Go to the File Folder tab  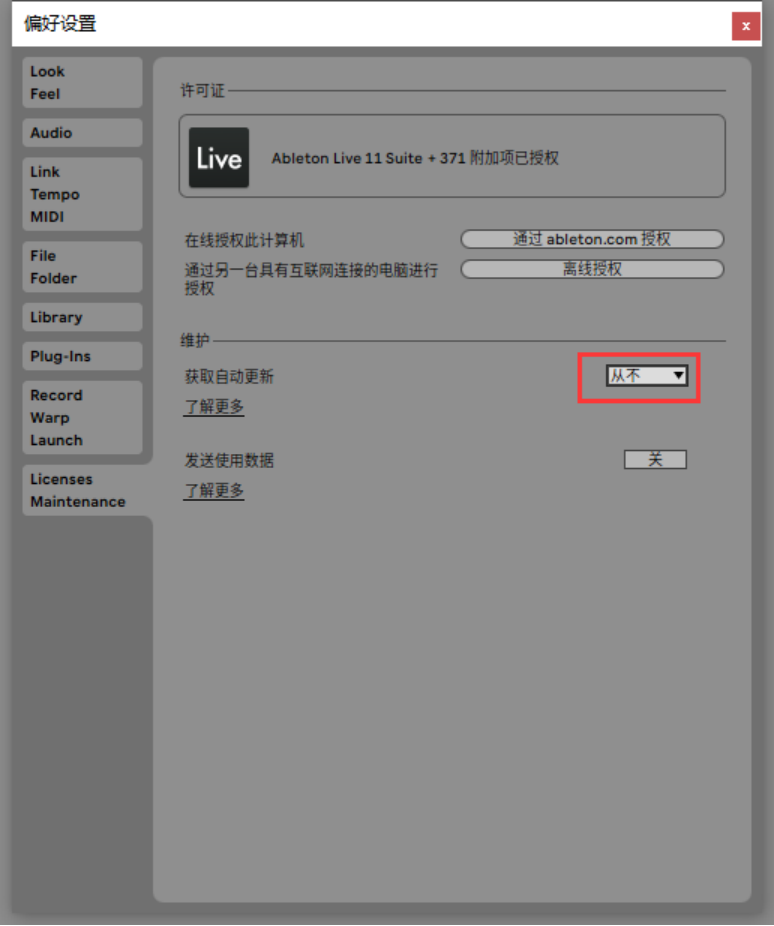[x=82, y=267]
